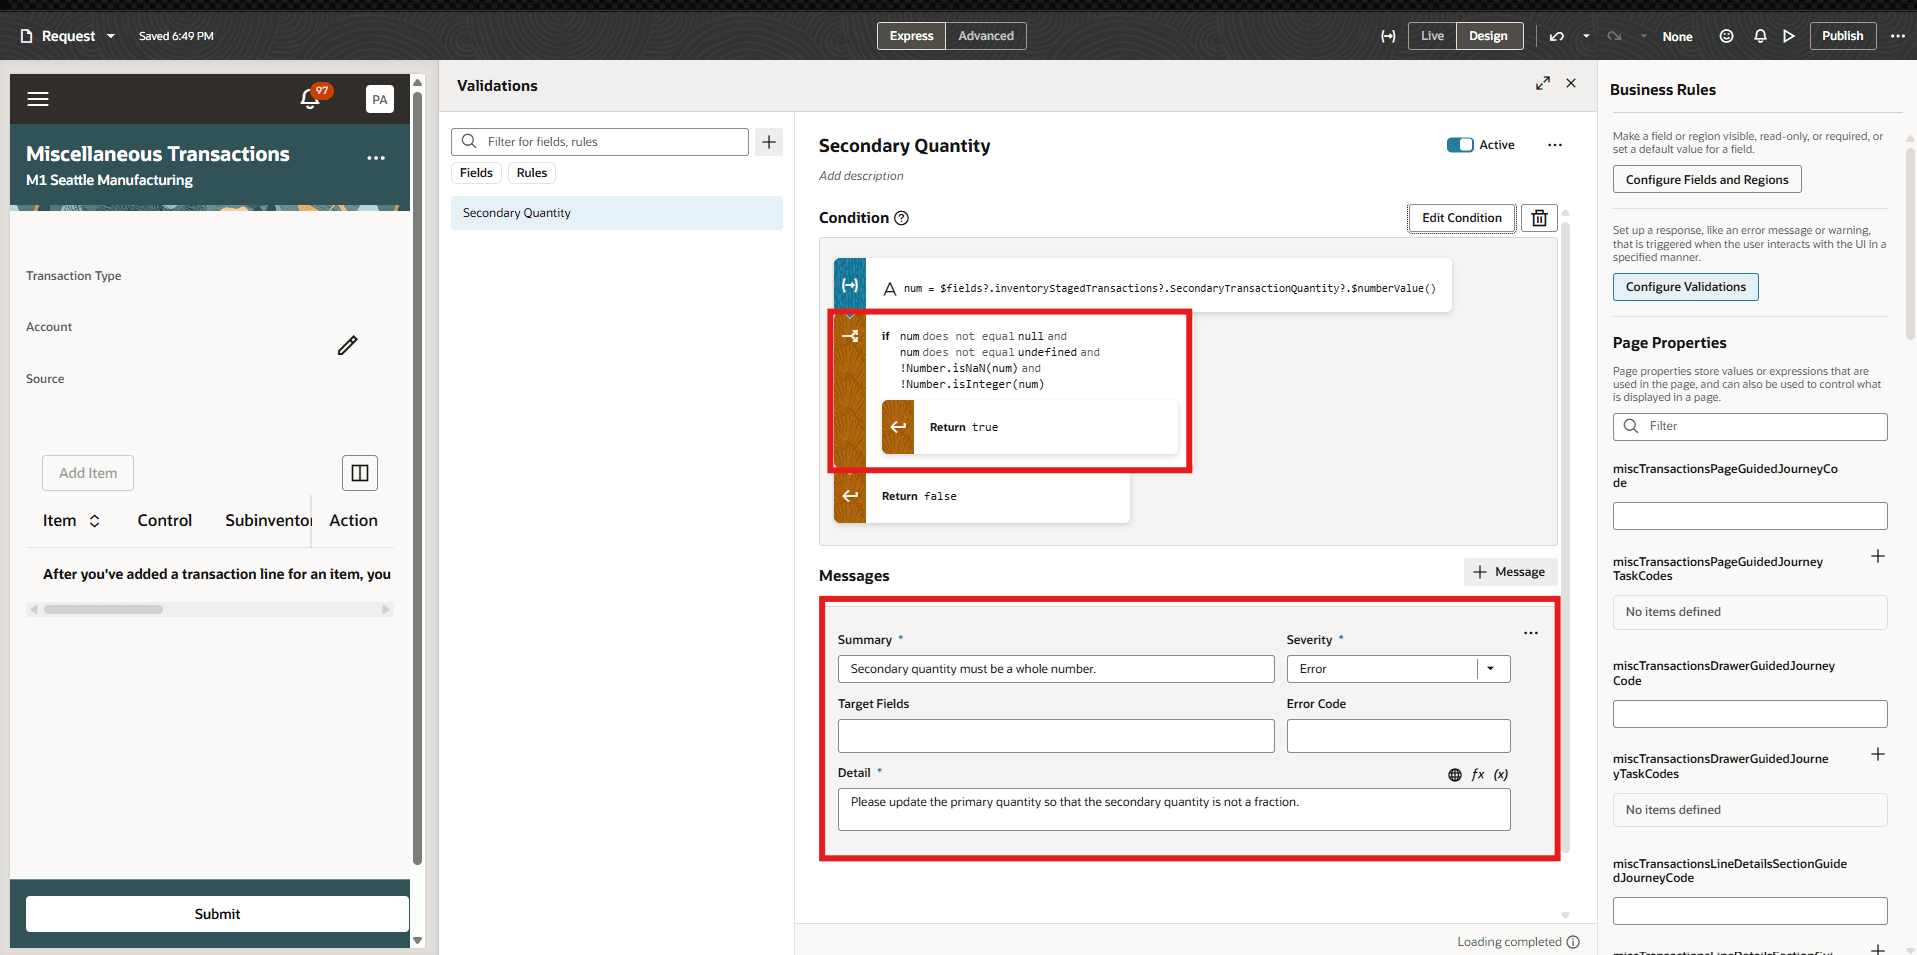
Task: Expand the Validations panel to full size
Action: (1543, 84)
